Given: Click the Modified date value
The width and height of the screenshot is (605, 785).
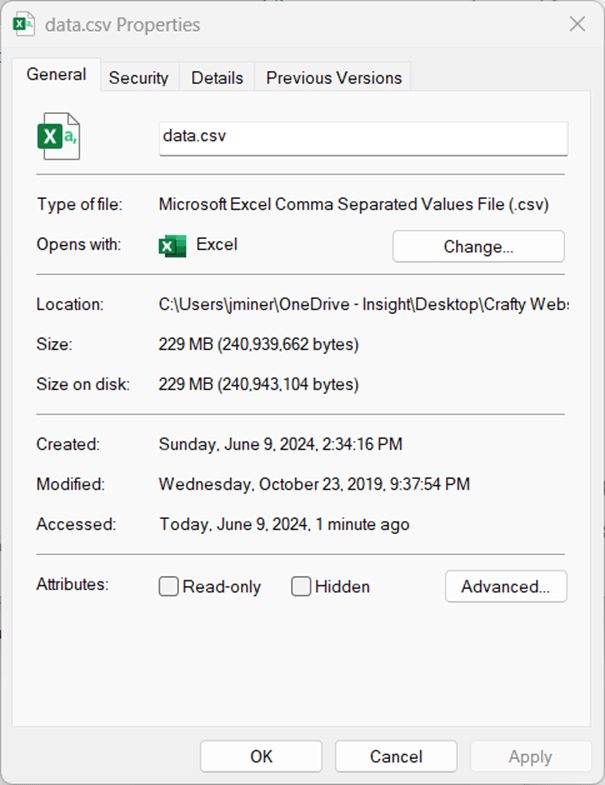Looking at the screenshot, I should click(314, 484).
